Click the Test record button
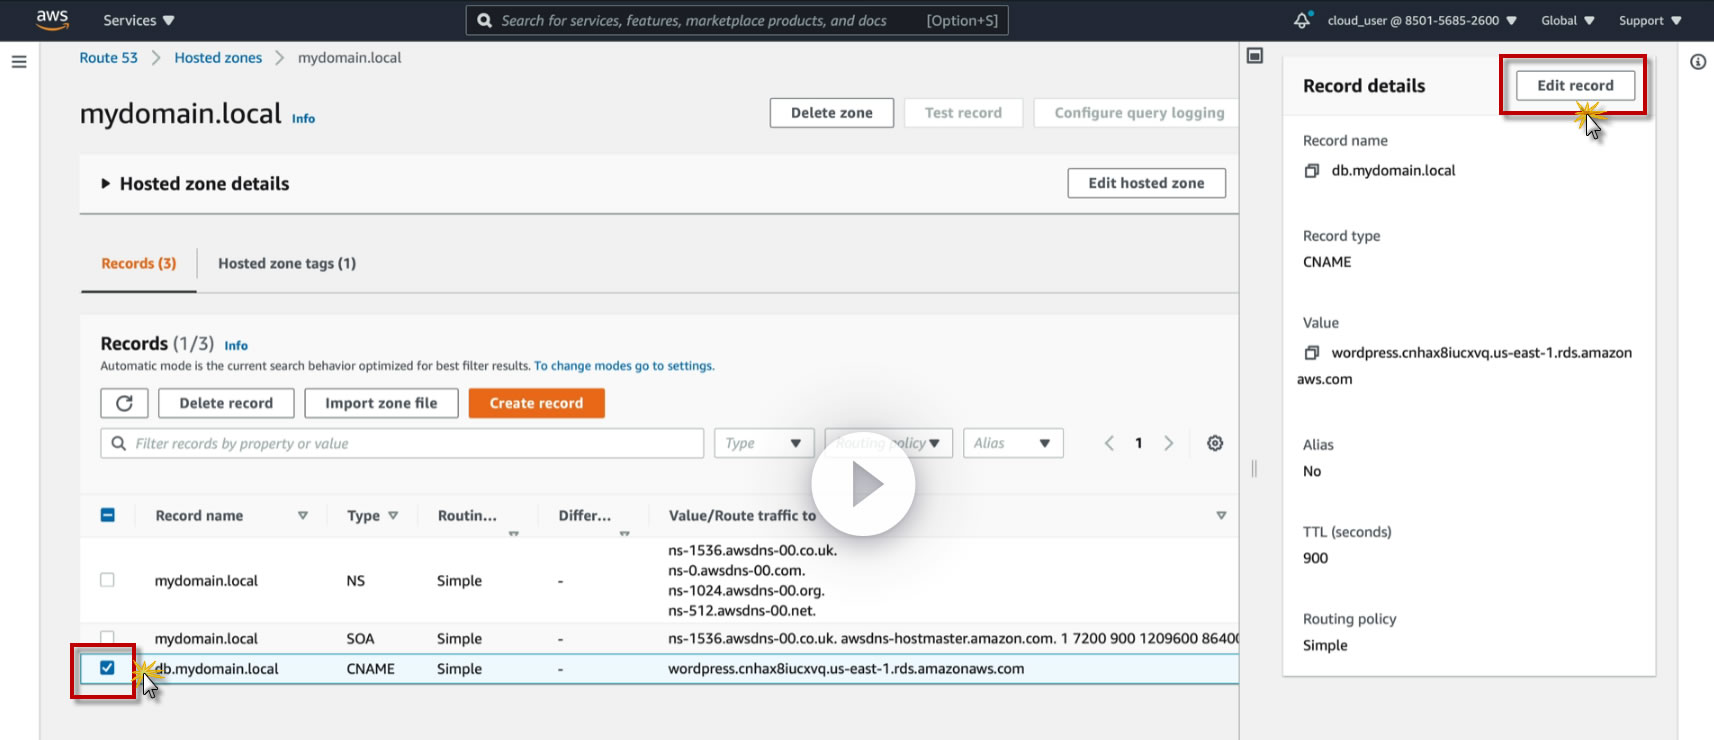1714x740 pixels. (x=963, y=113)
